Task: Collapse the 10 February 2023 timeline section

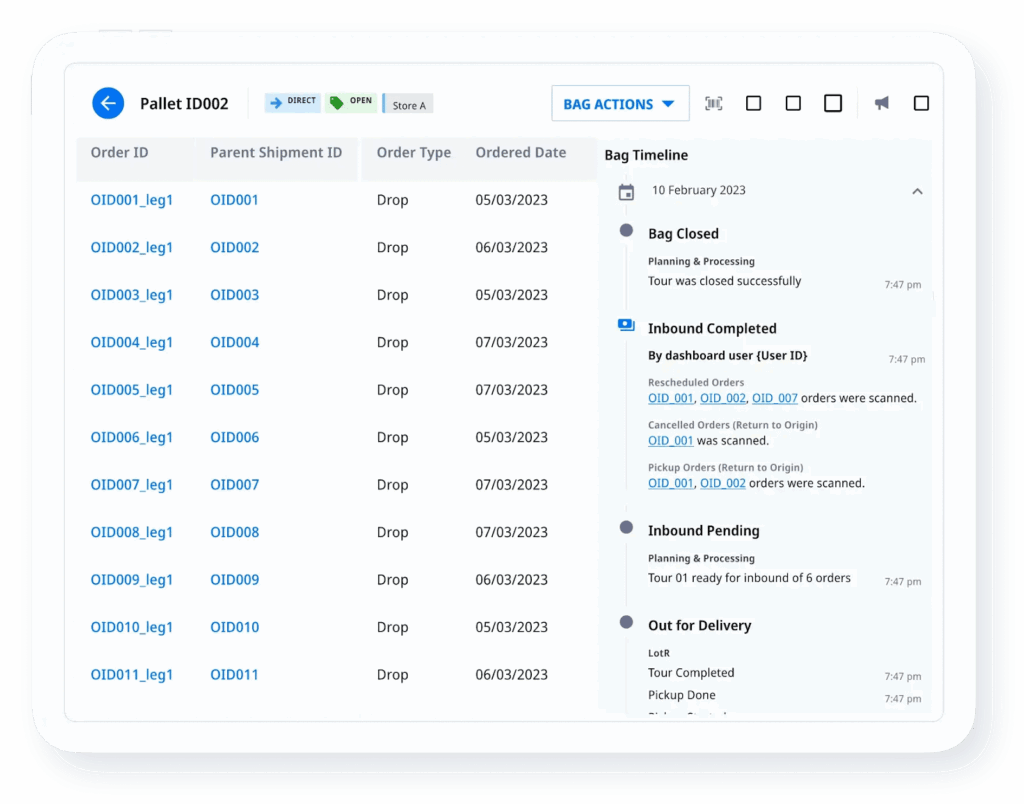Action: [x=917, y=191]
